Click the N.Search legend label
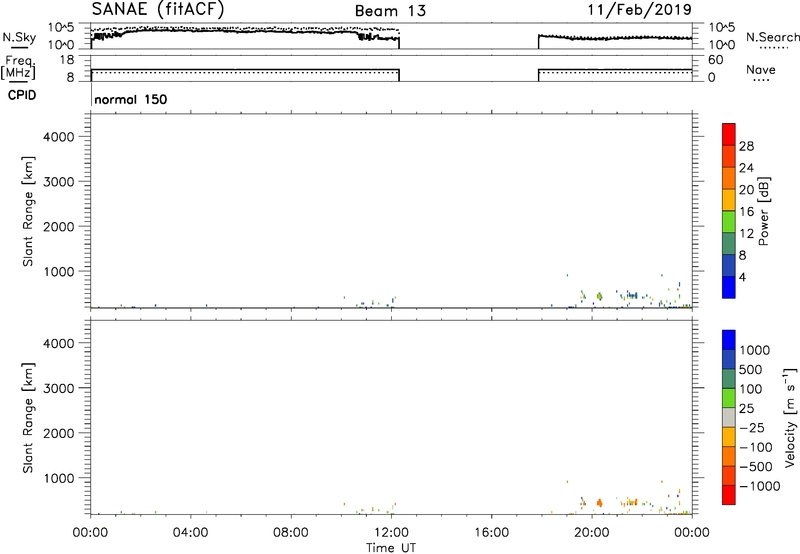The image size is (800, 554). [x=772, y=37]
